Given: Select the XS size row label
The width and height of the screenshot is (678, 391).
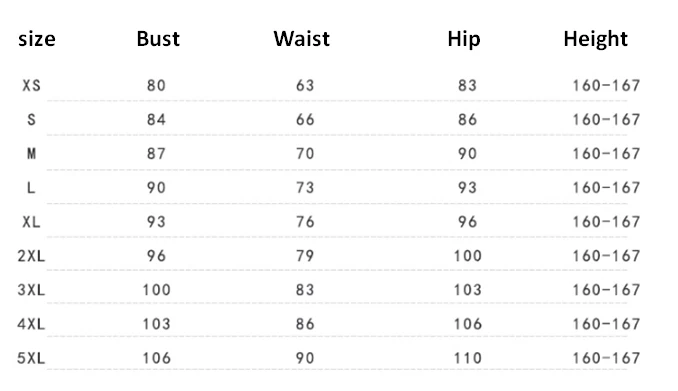Looking at the screenshot, I should 32,86.
